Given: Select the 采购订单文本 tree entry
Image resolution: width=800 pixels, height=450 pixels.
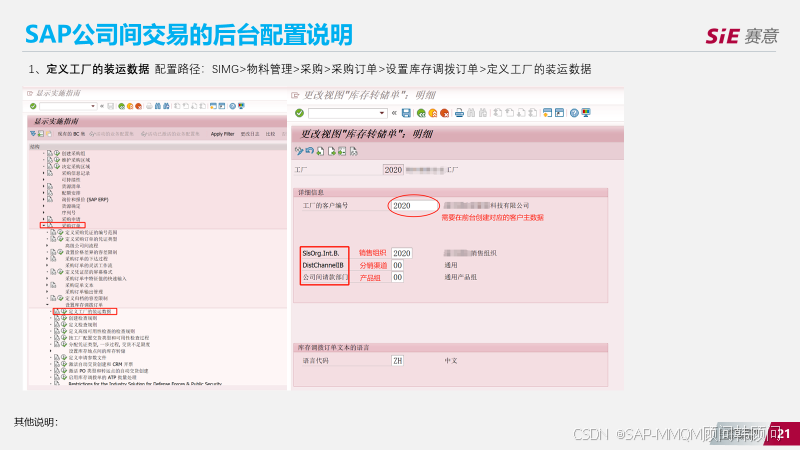Looking at the screenshot, I should pyautogui.click(x=79, y=285).
